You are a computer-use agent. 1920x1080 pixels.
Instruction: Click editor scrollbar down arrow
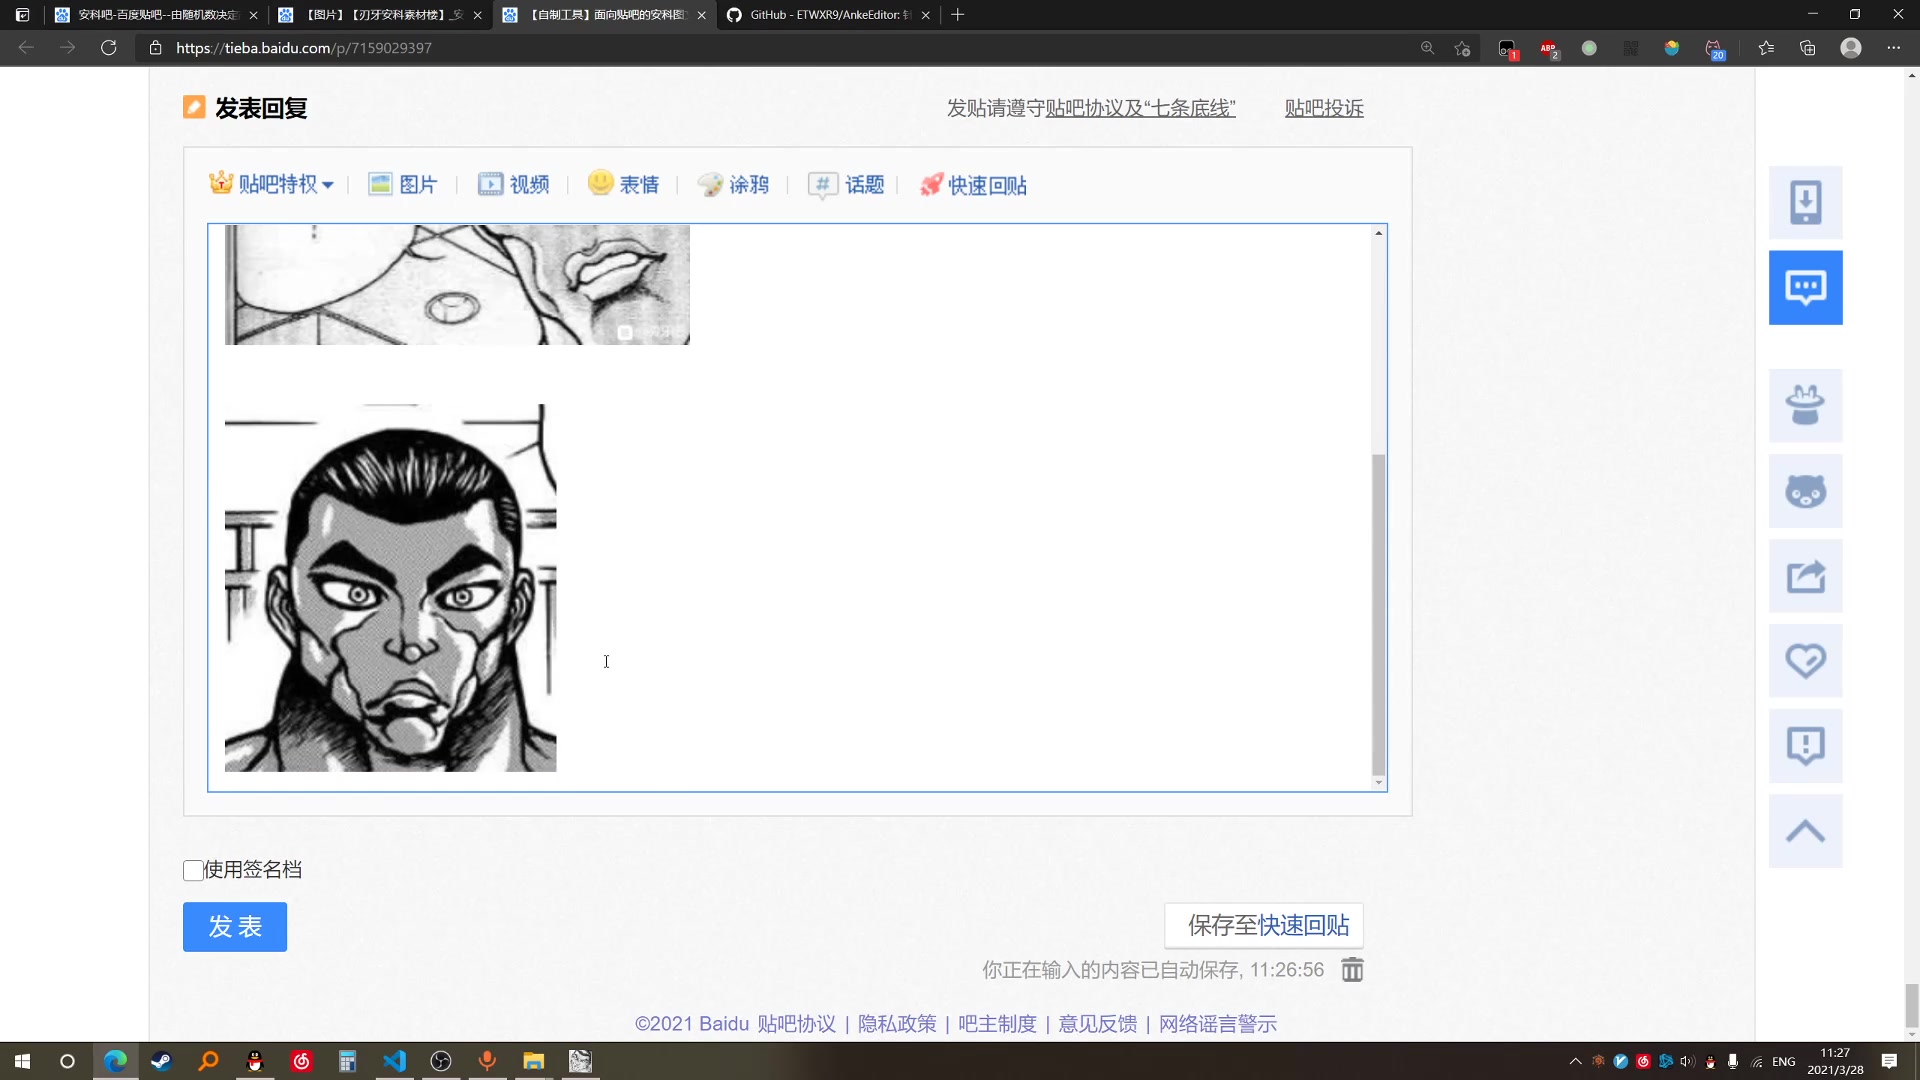click(x=1379, y=782)
